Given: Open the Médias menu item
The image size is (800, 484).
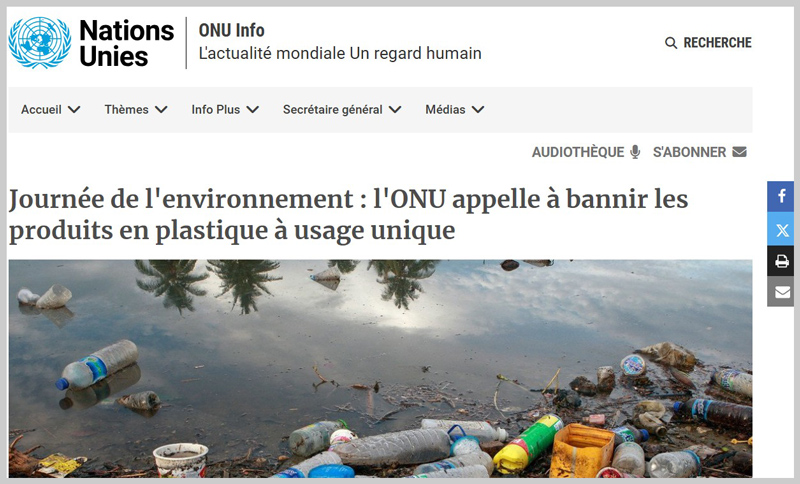Looking at the screenshot, I should pos(445,110).
